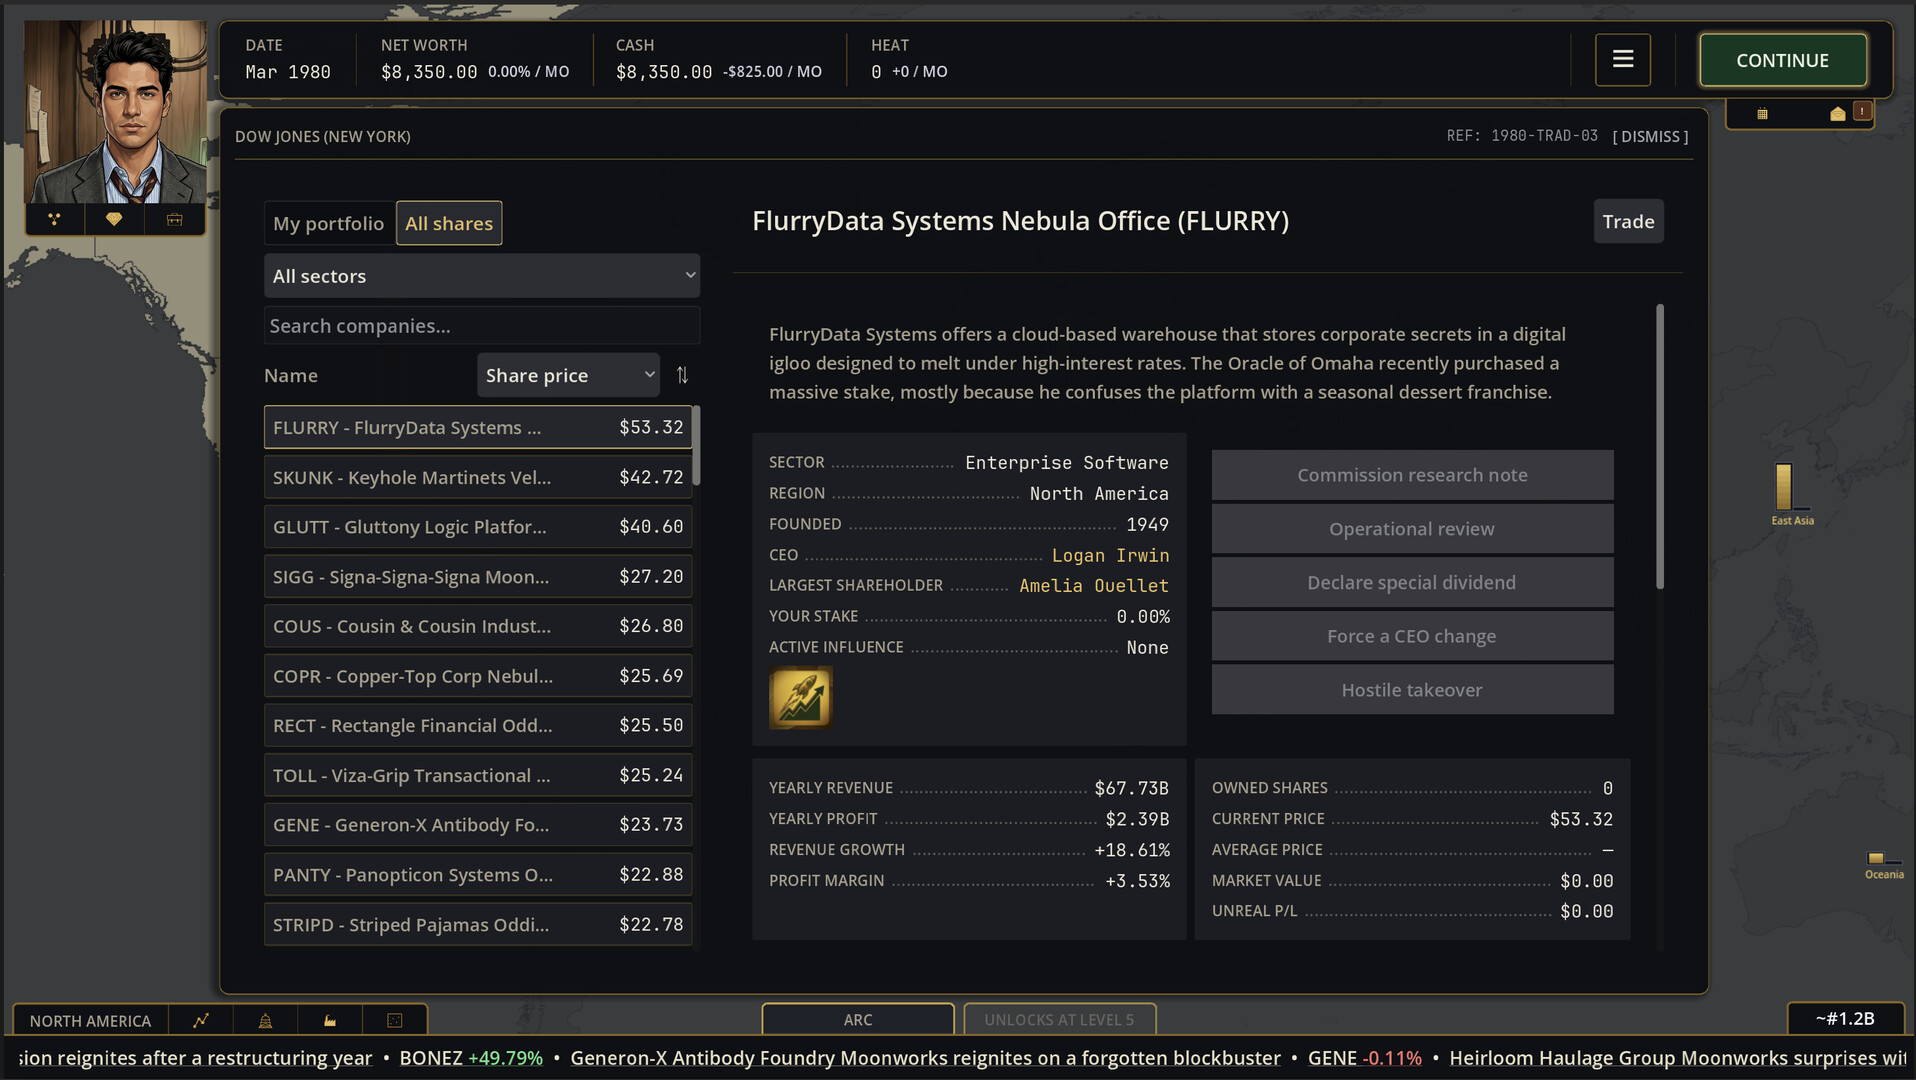Click the NET WORTH $8,350.00 value
Image resolution: width=1916 pixels, height=1080 pixels.
pos(429,72)
